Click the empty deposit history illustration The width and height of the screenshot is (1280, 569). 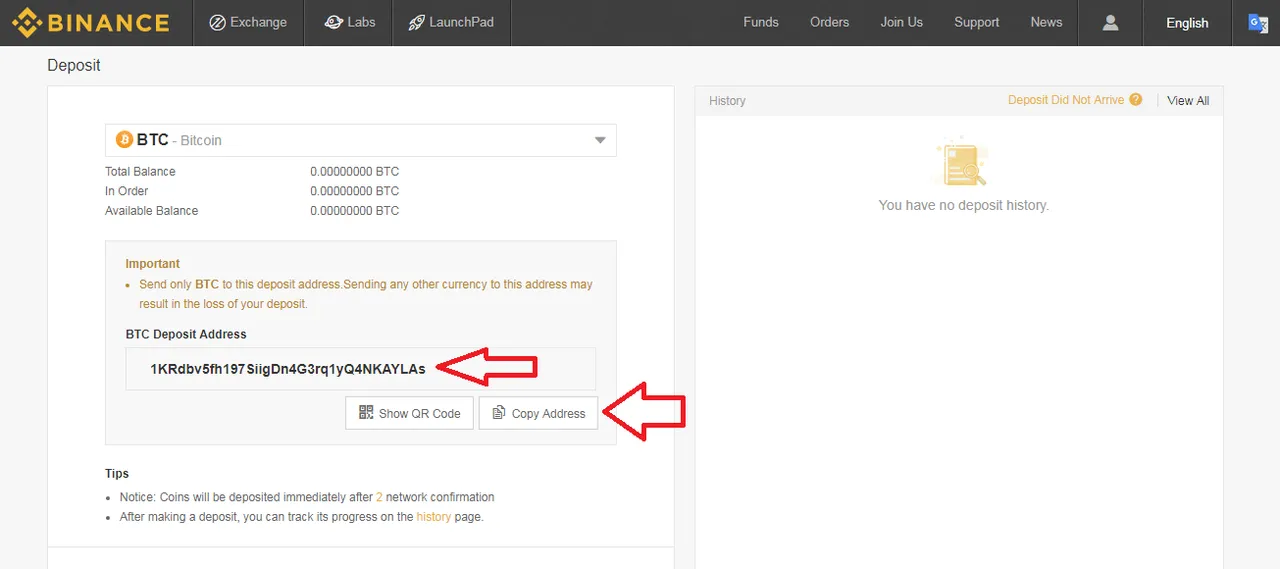coord(963,162)
